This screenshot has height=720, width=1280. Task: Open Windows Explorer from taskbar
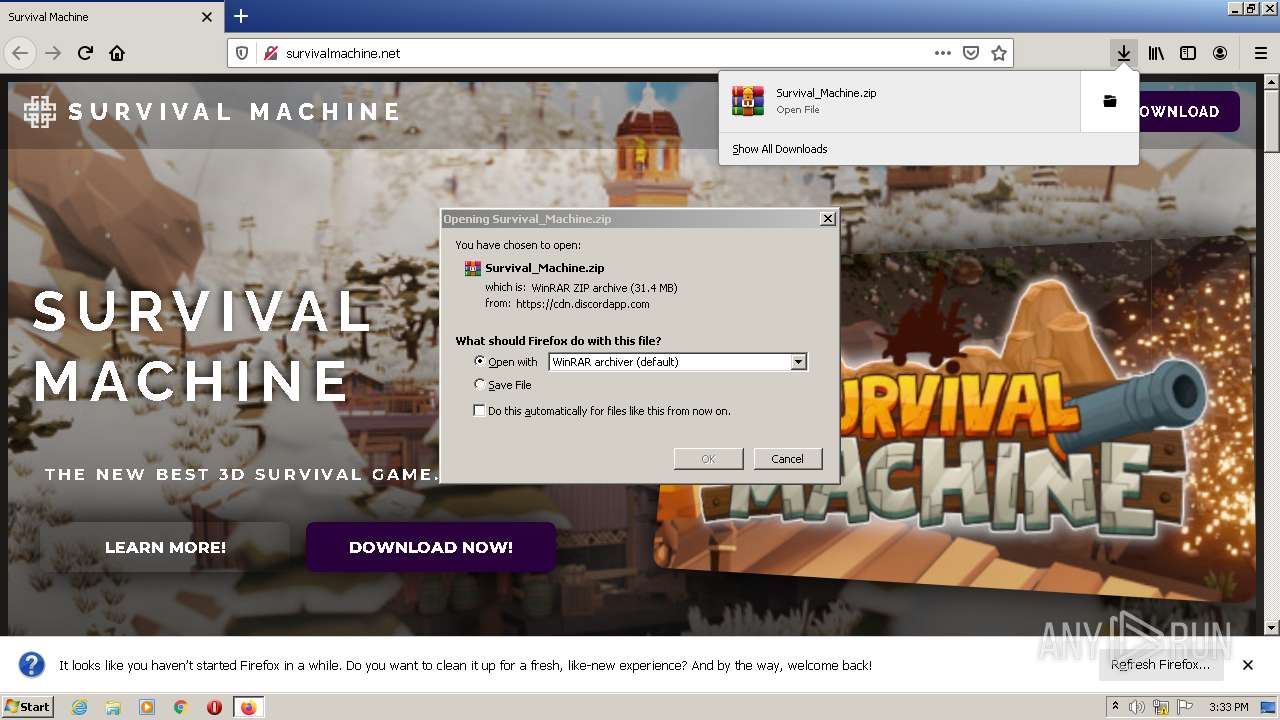(x=113, y=707)
